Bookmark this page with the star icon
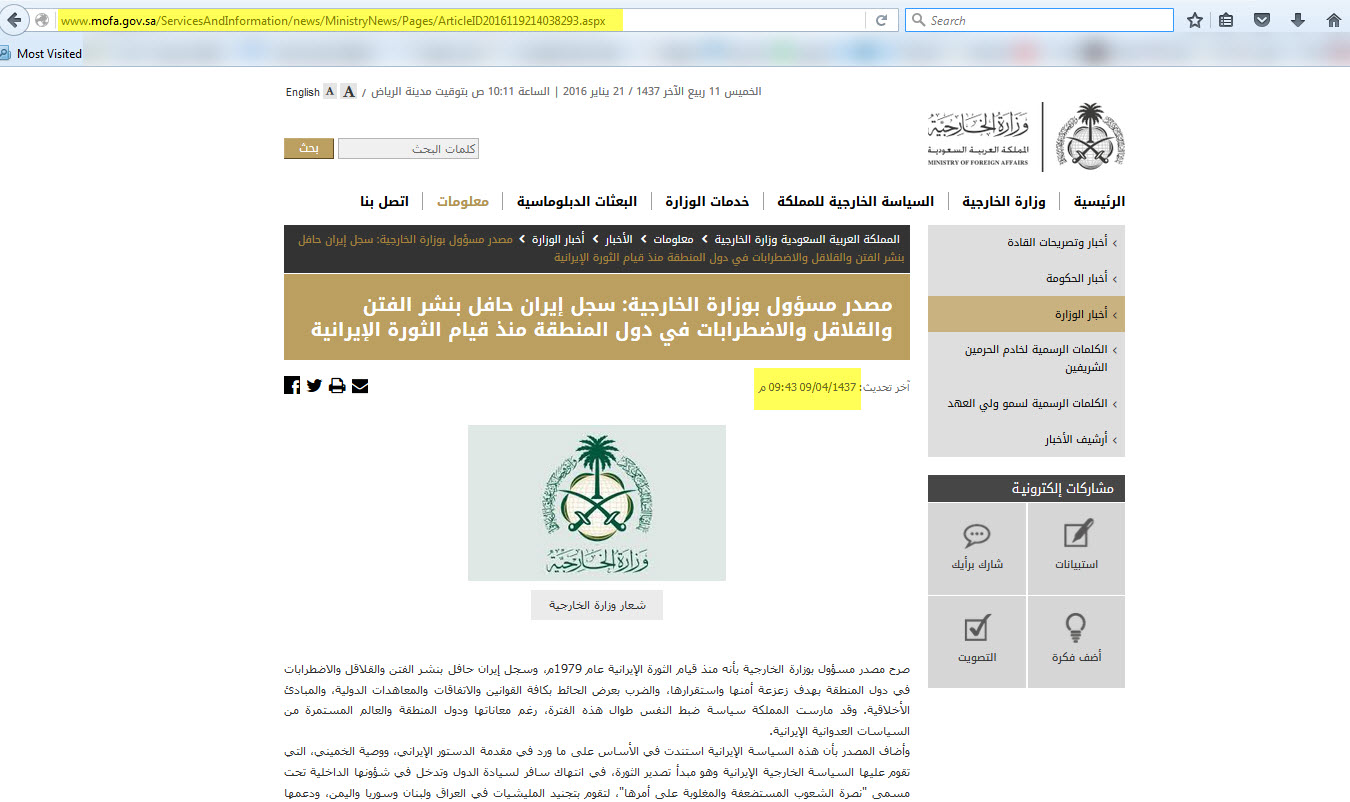Viewport: 1350px width, 802px height. 1195,20
